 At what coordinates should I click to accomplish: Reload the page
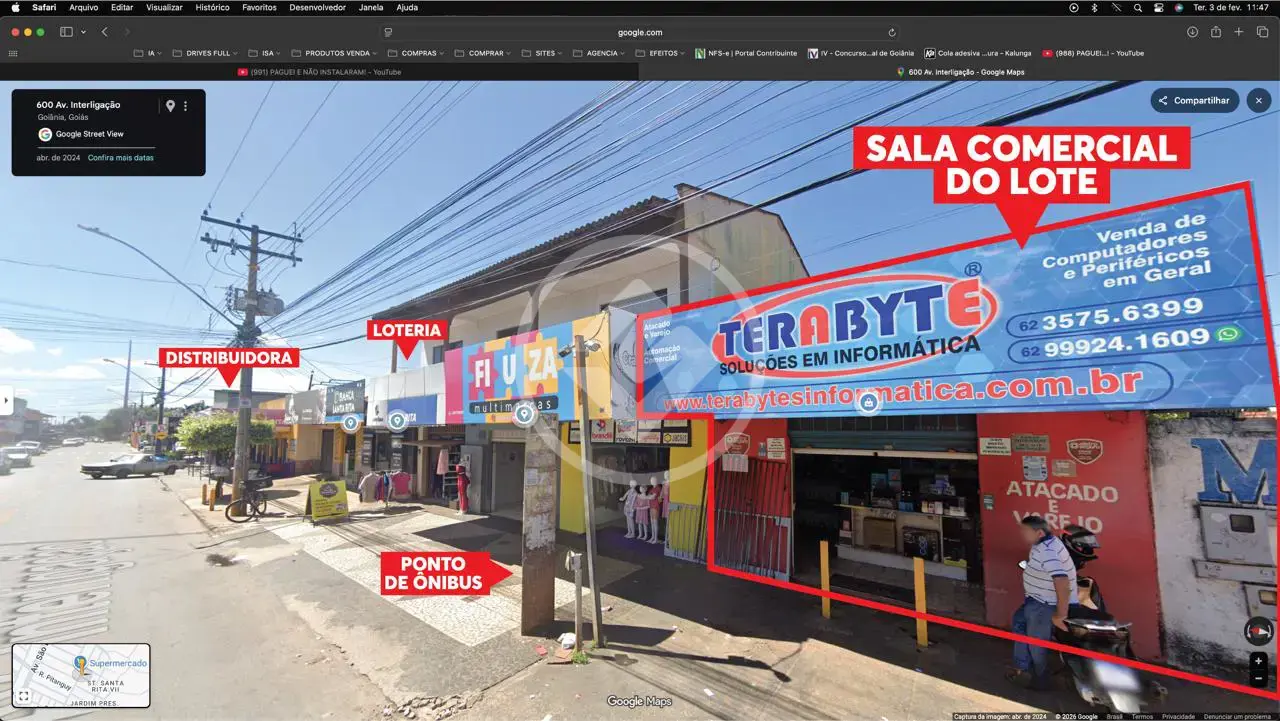tap(892, 32)
